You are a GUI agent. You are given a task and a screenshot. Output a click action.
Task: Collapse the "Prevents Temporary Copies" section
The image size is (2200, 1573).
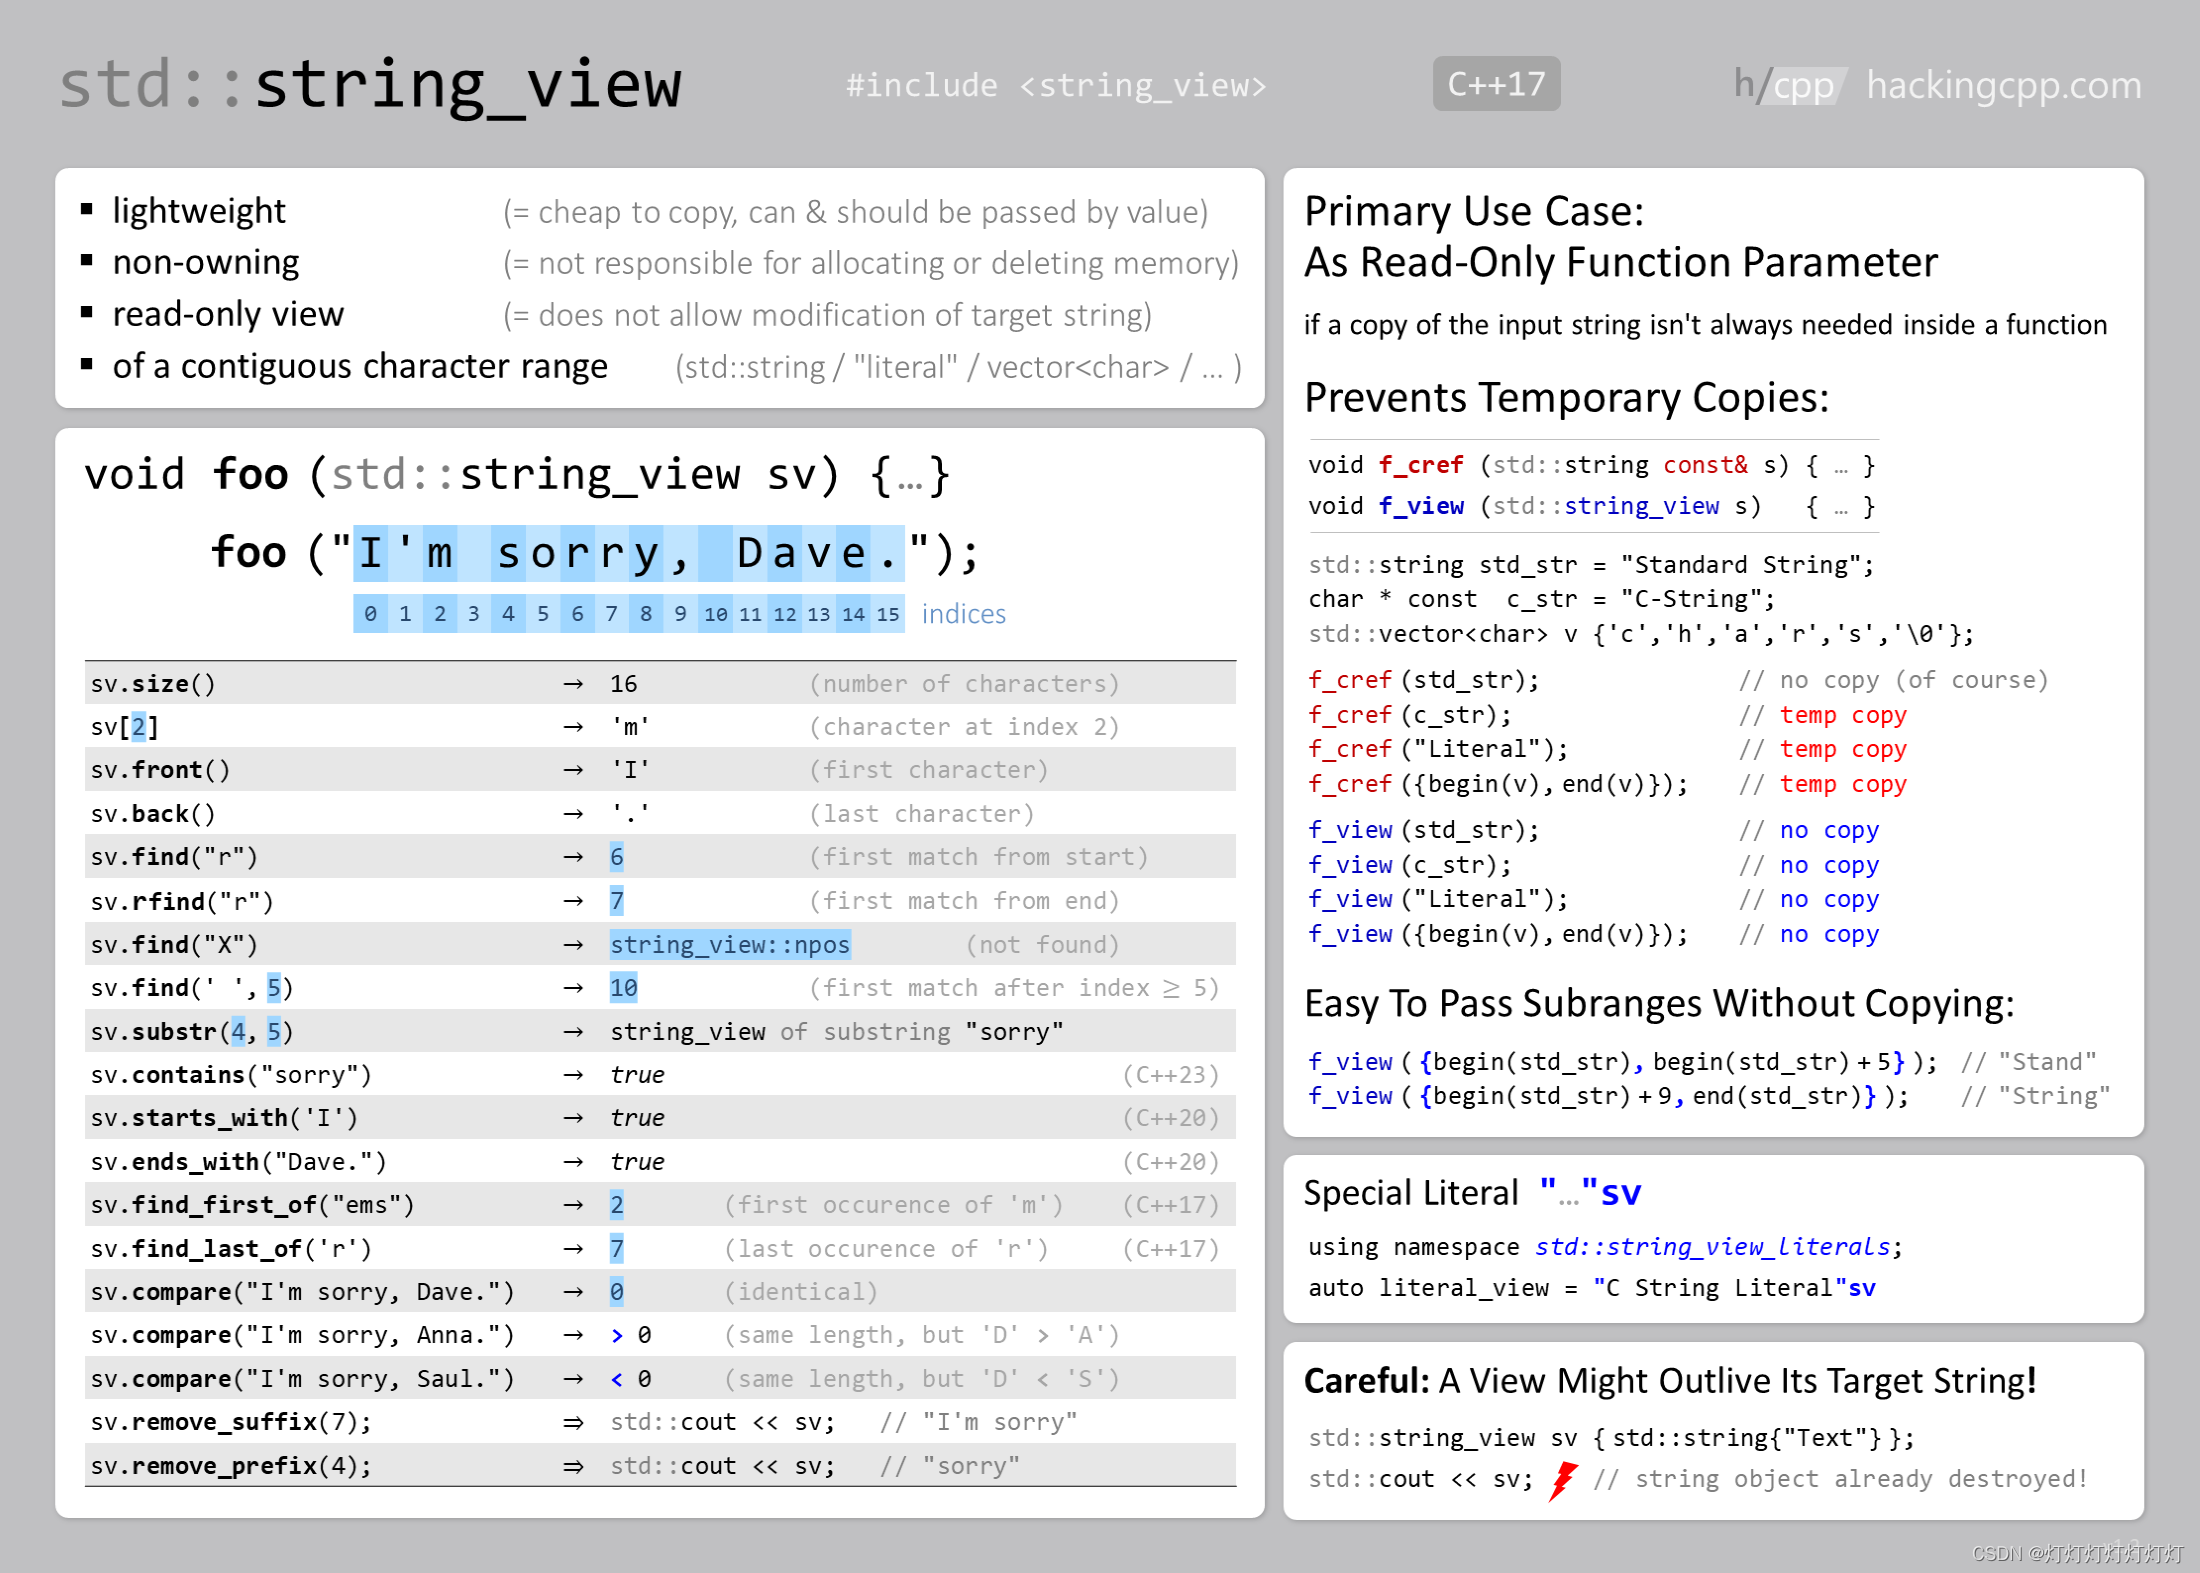coord(1565,397)
